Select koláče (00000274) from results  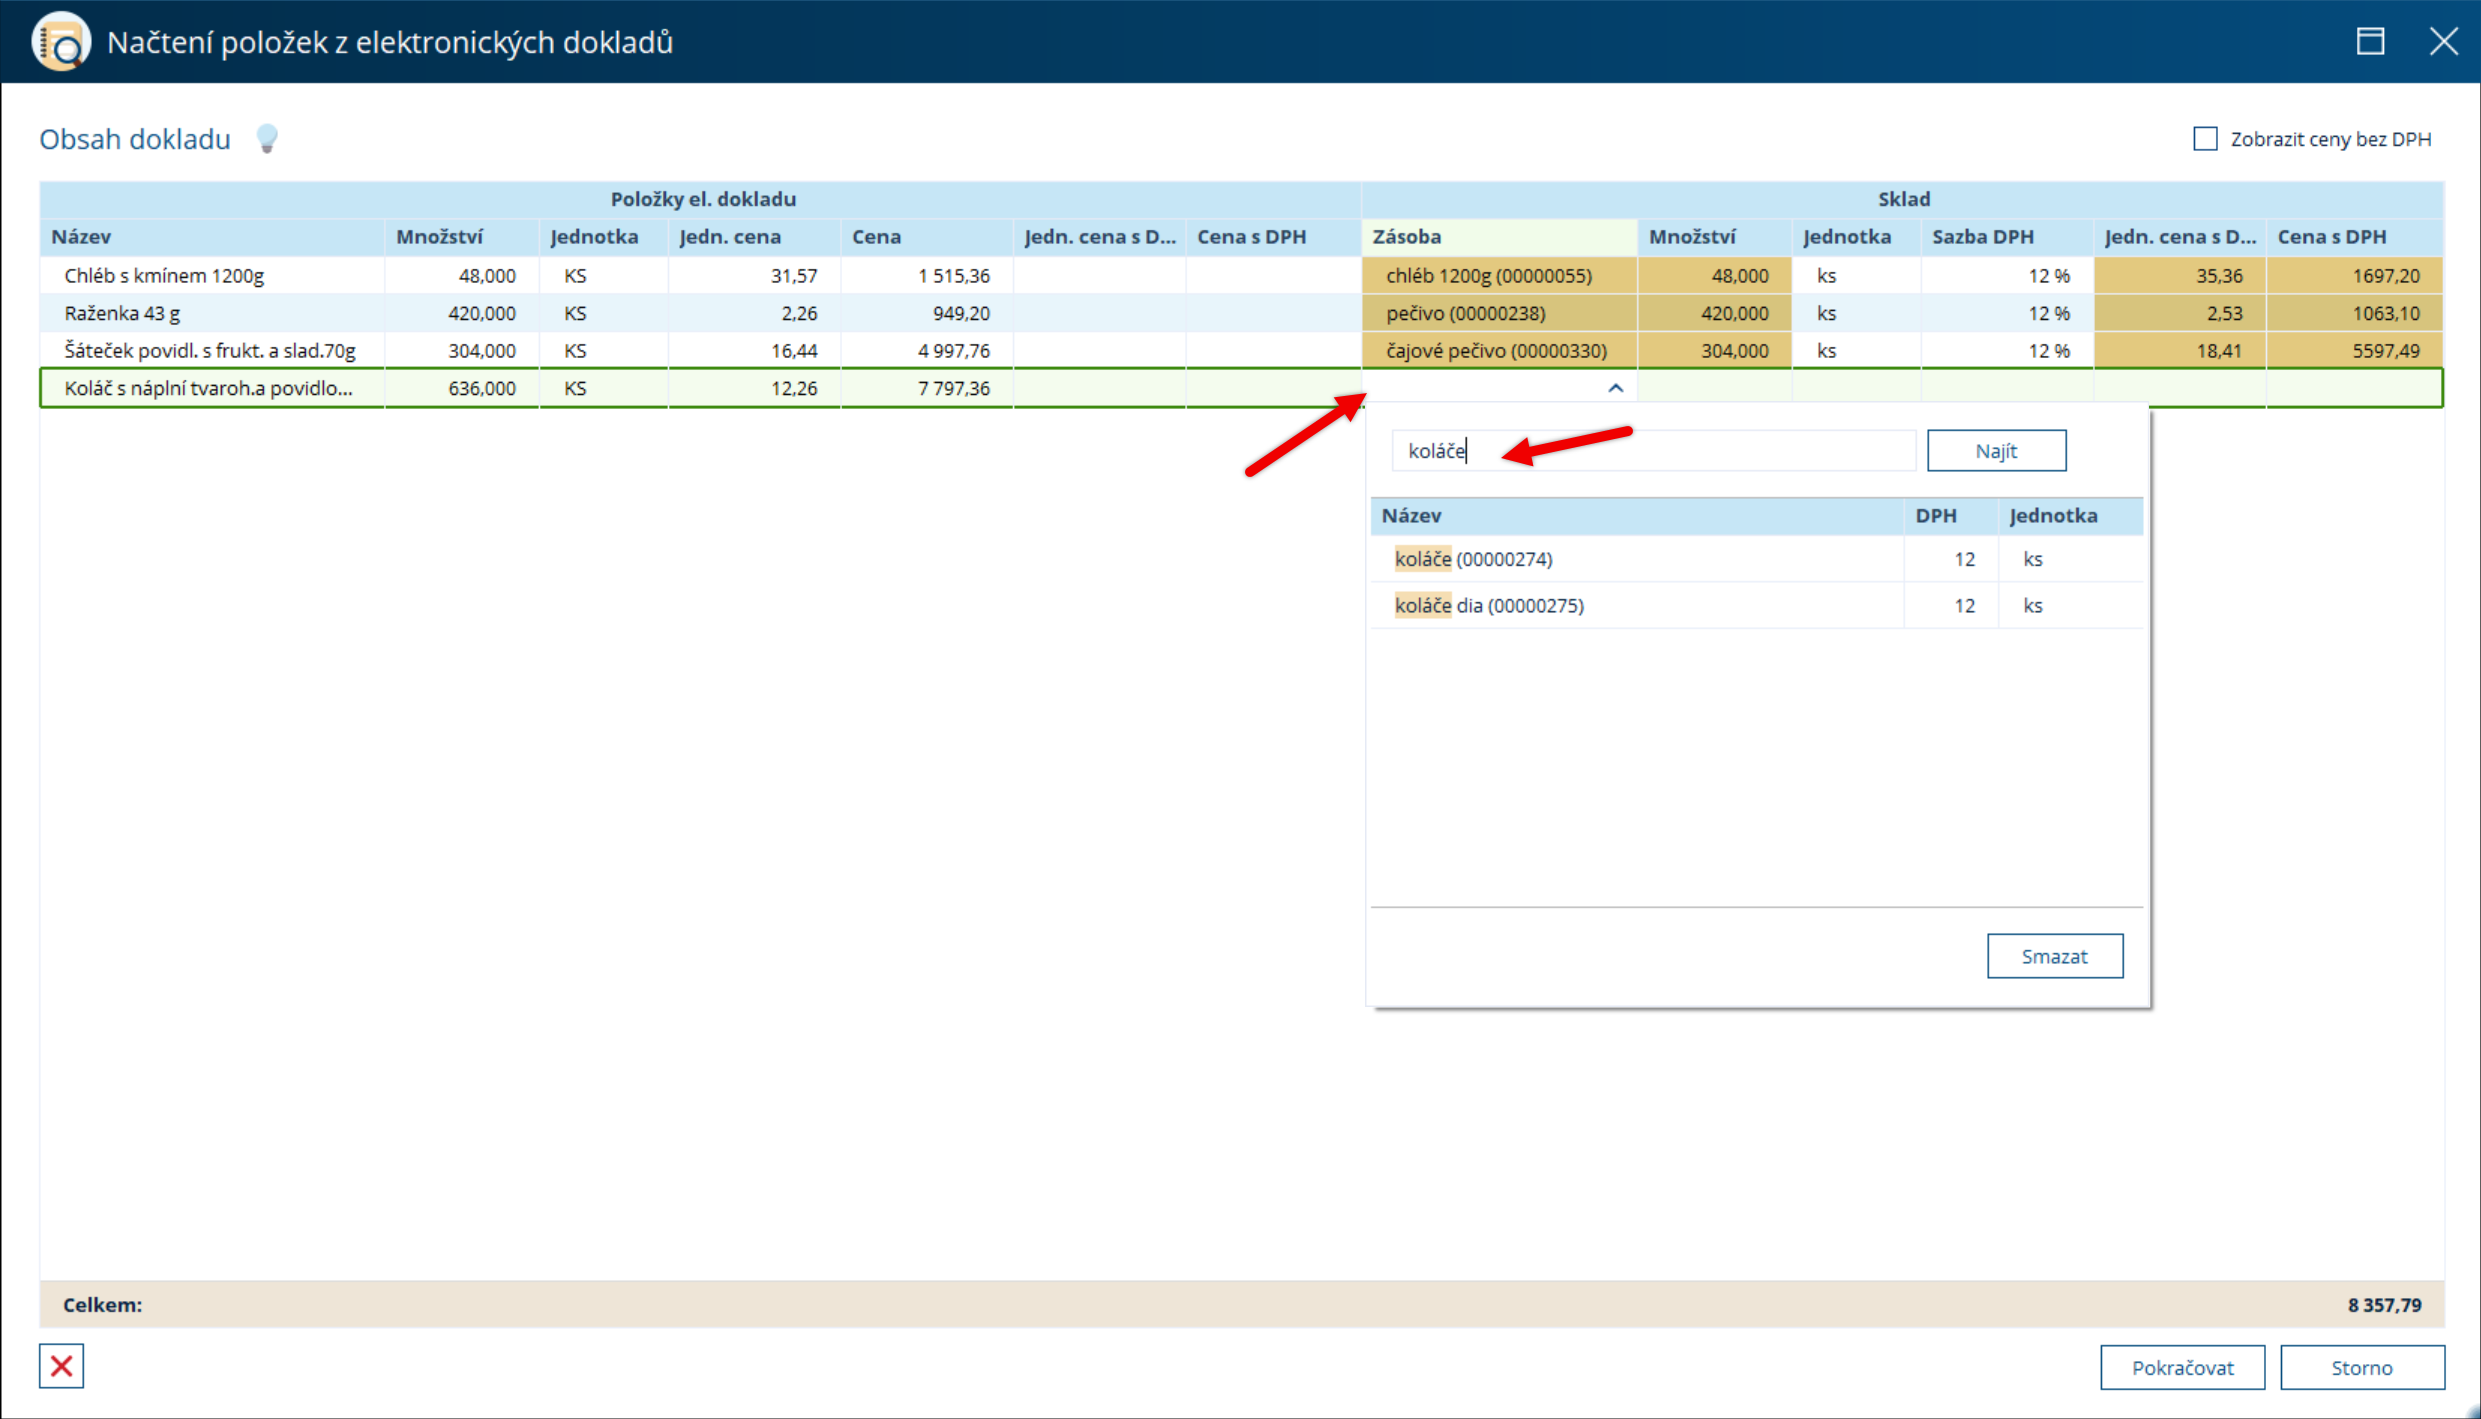[1474, 559]
